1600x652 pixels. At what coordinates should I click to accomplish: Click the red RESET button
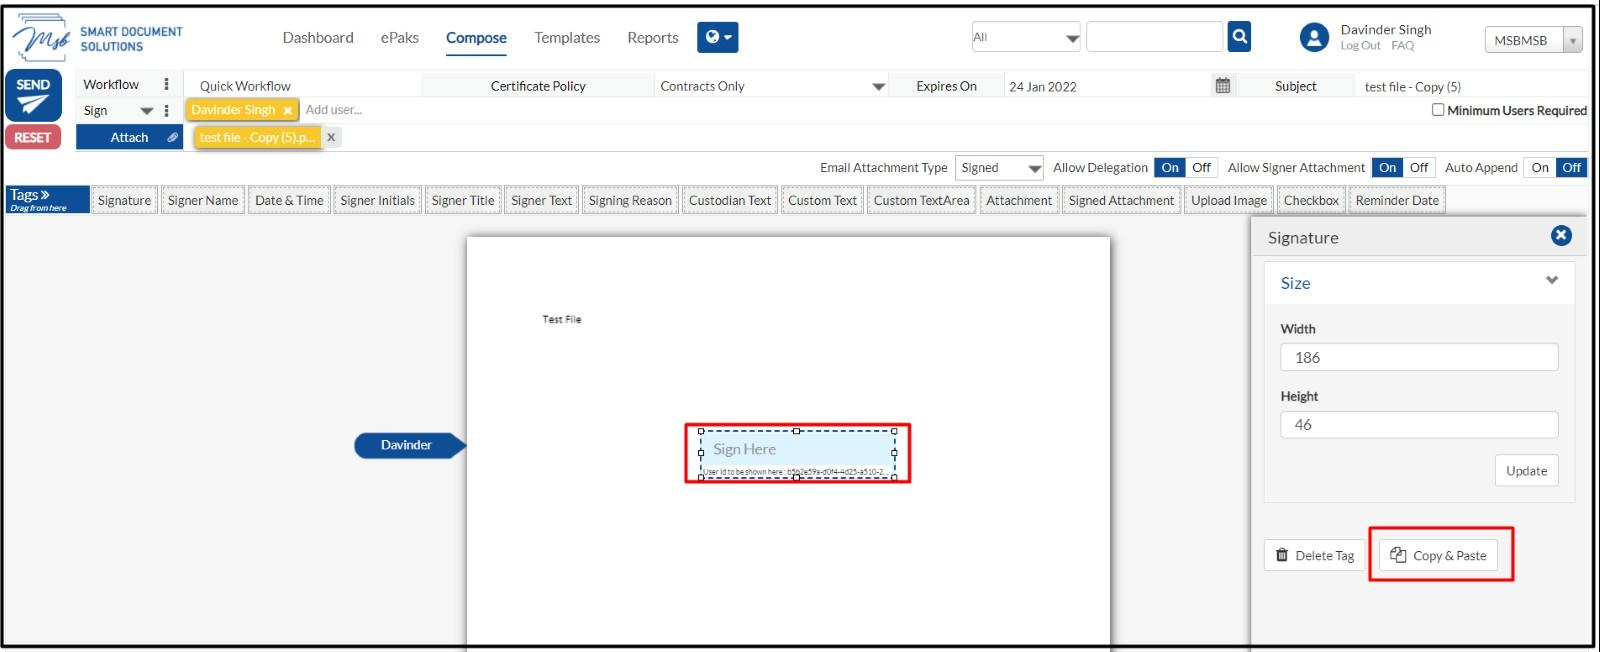click(33, 137)
